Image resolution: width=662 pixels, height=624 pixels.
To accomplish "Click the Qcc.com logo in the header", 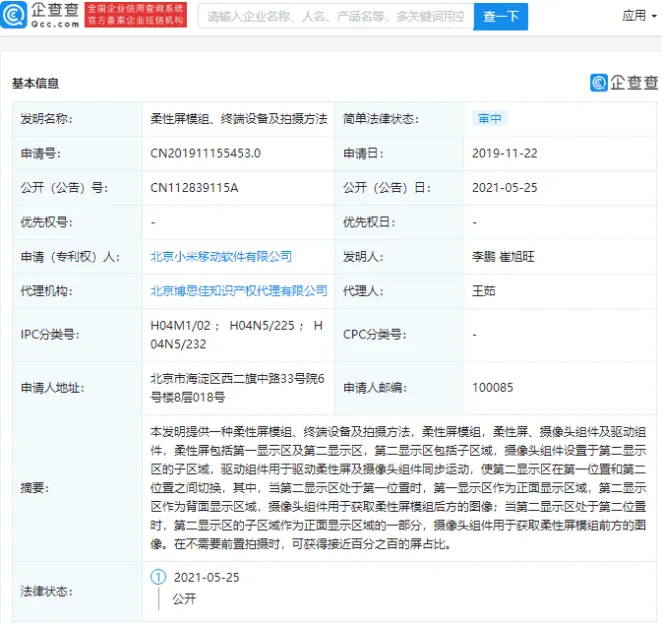I will click(41, 14).
